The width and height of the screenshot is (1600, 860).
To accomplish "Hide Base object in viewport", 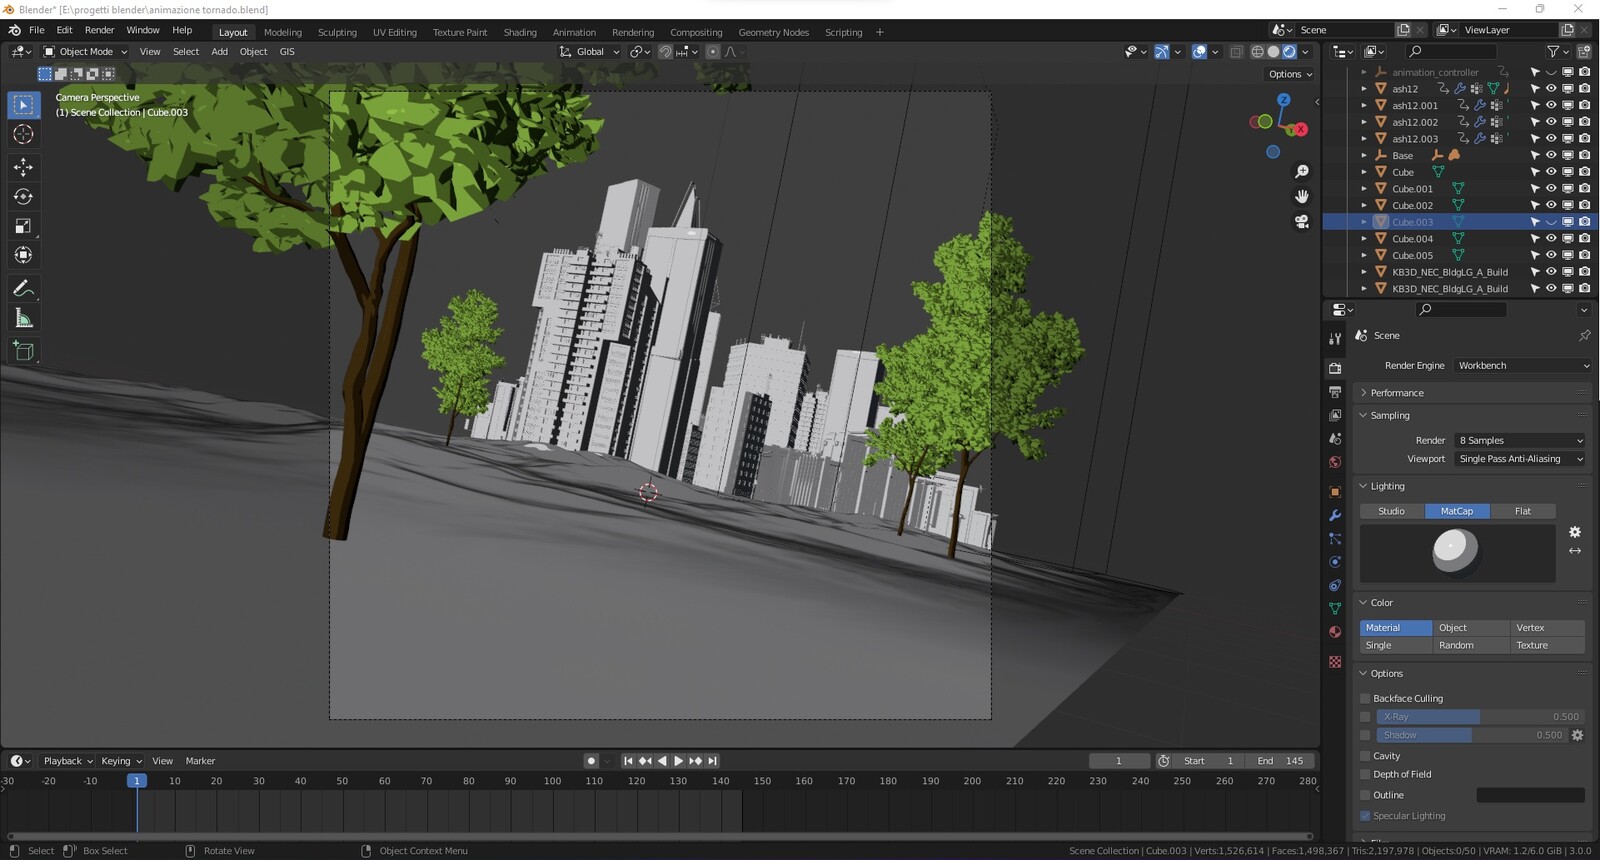I will (x=1551, y=155).
